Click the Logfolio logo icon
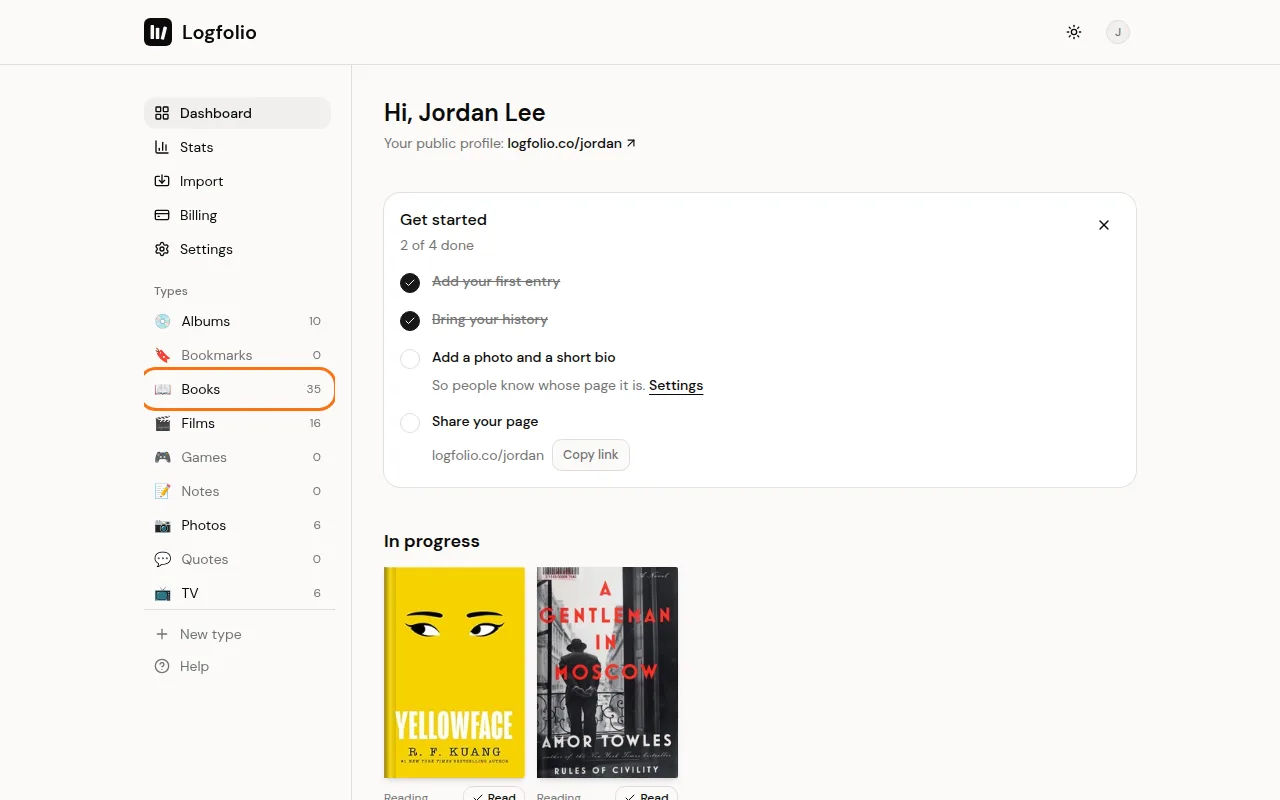This screenshot has width=1280, height=800. click(x=158, y=32)
